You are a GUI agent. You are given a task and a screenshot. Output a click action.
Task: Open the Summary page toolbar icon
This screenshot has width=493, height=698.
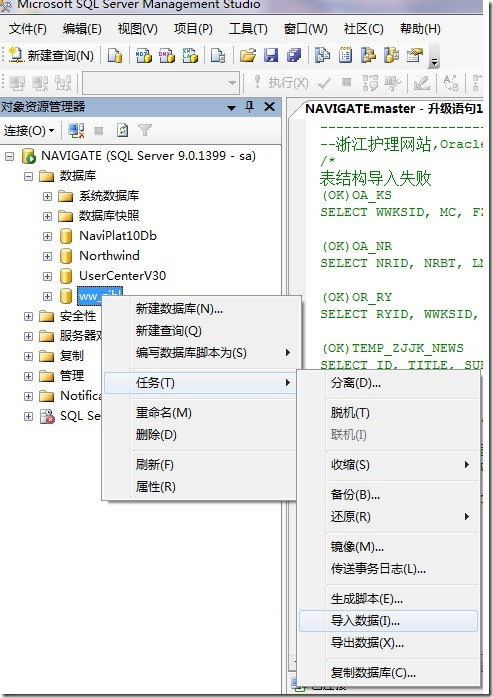[346, 56]
